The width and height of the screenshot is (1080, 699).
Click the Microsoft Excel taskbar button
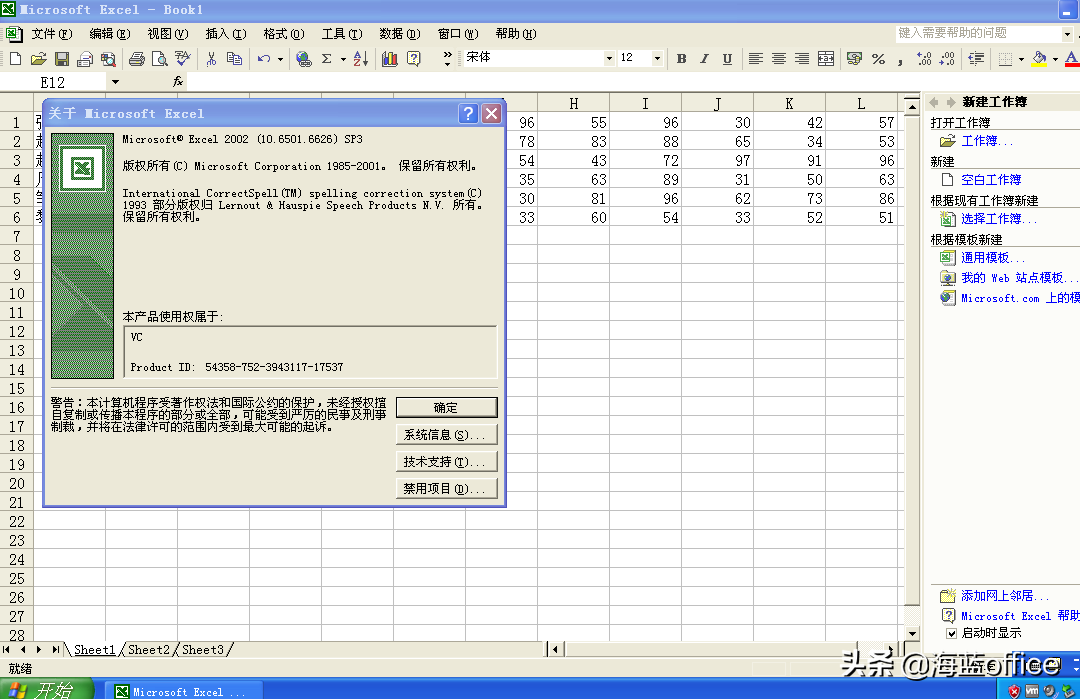tap(183, 691)
